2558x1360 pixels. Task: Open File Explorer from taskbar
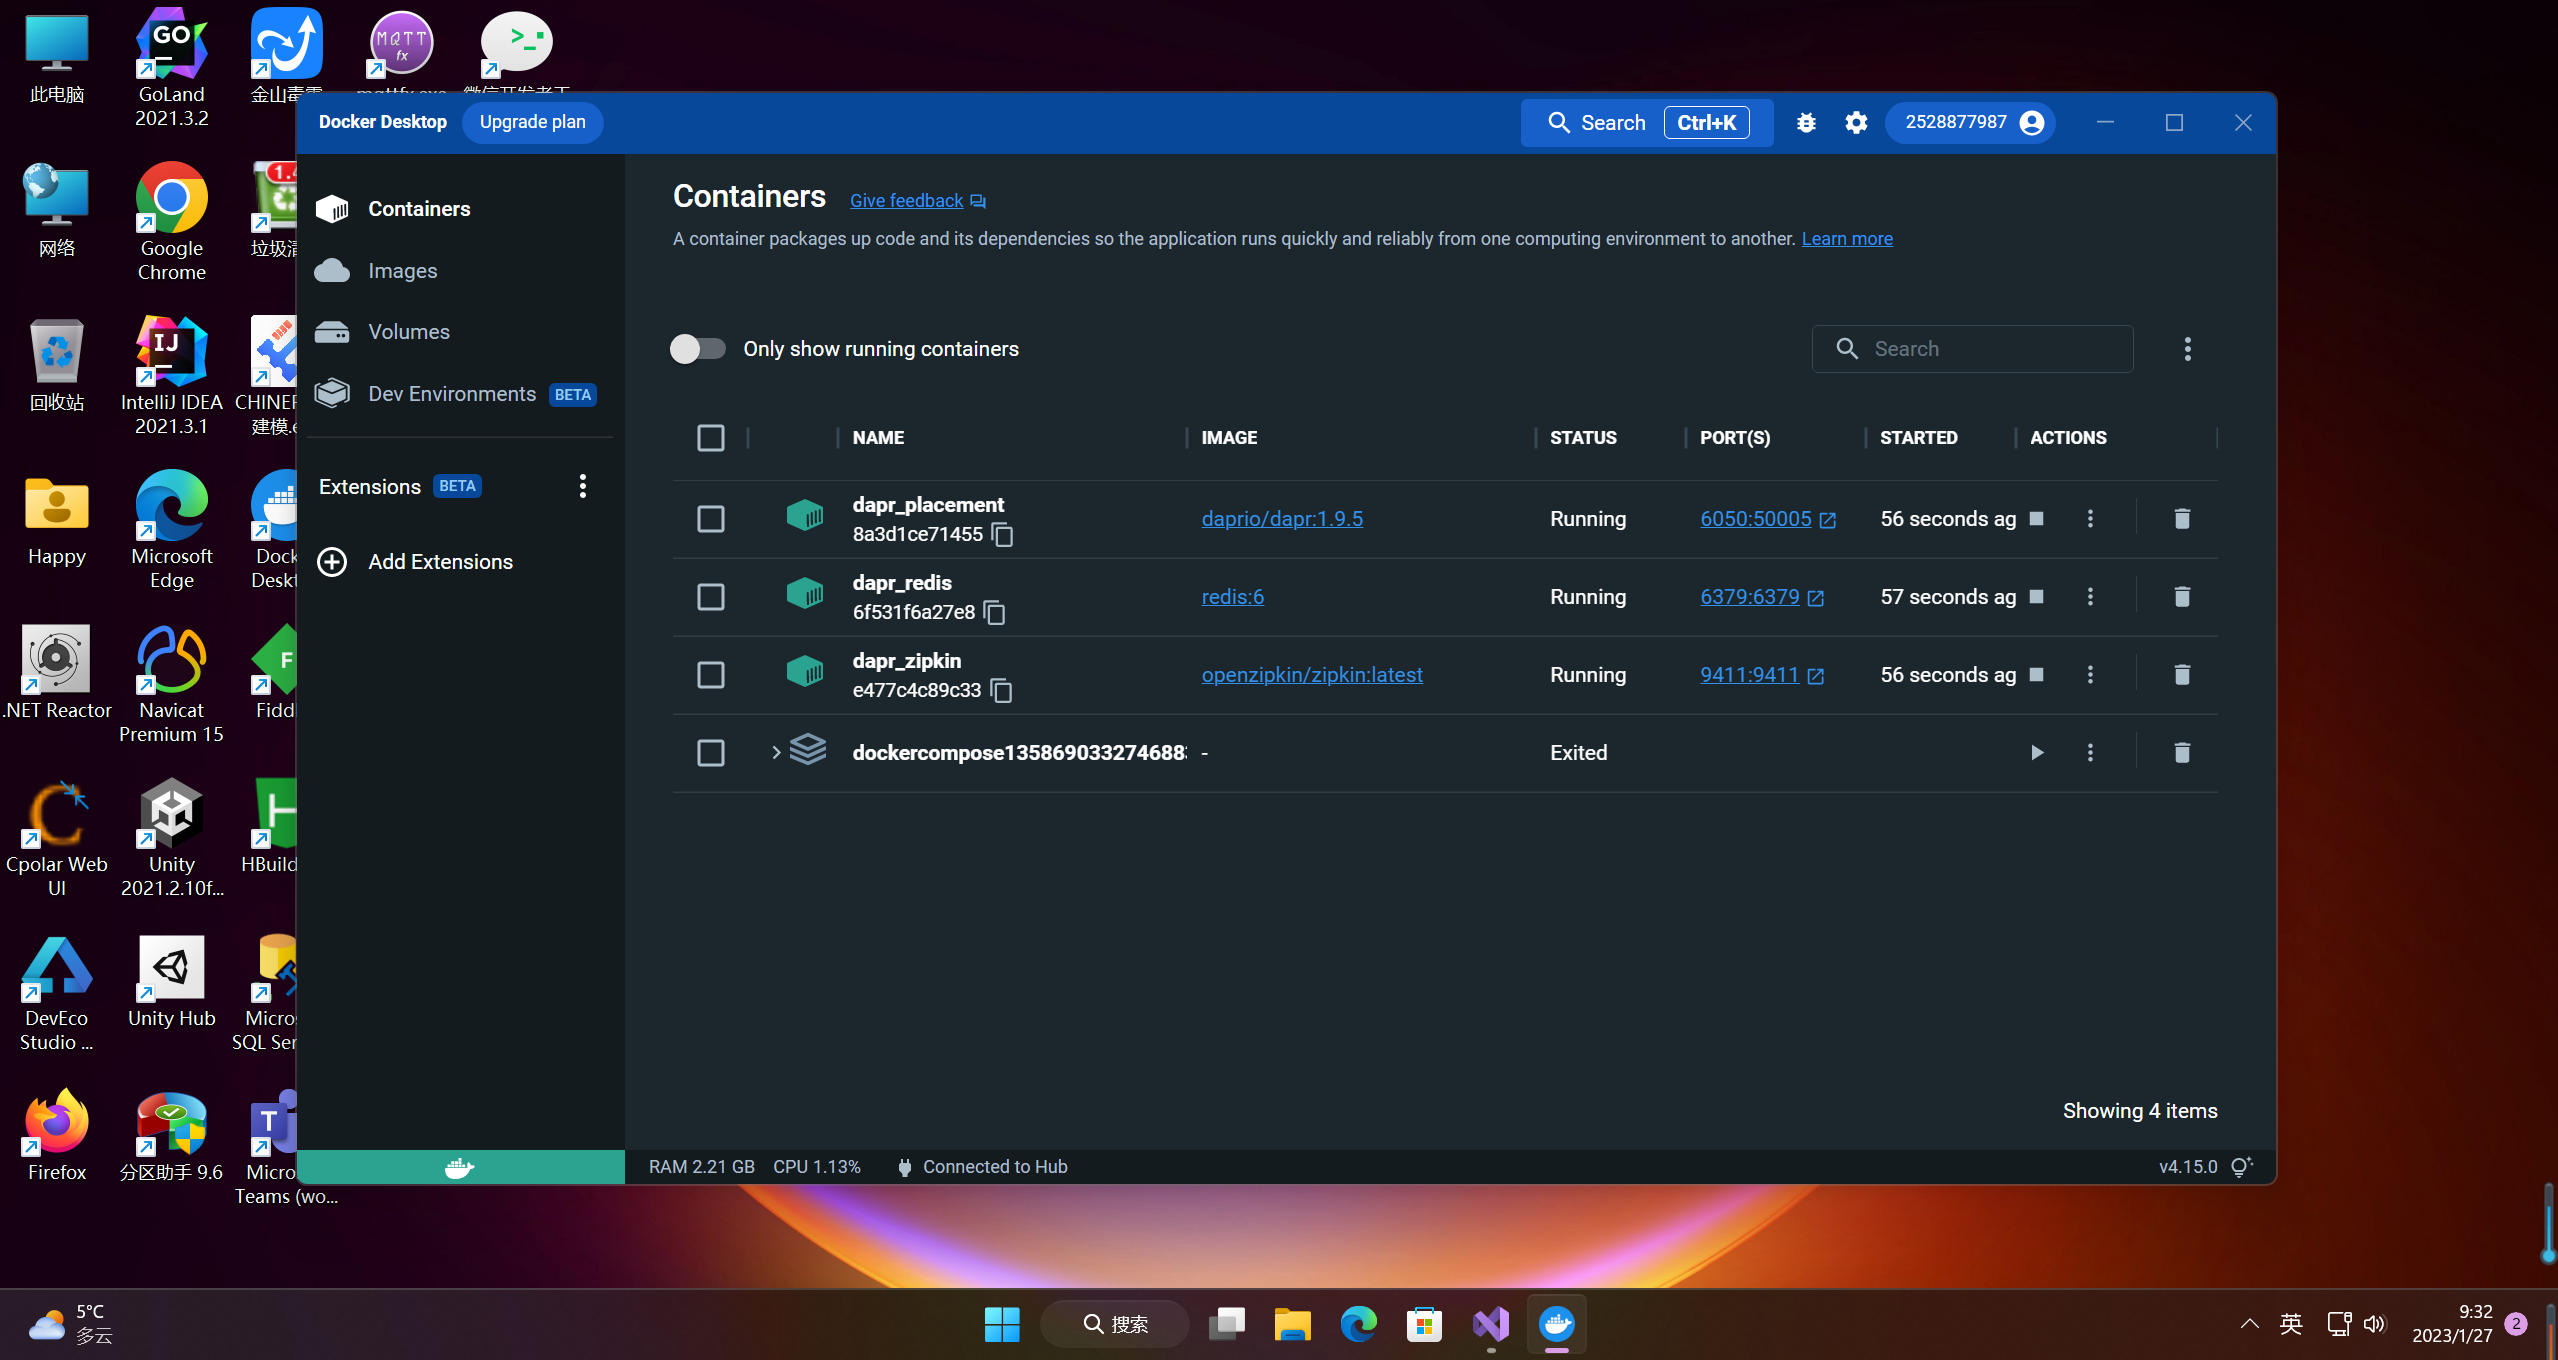(x=1292, y=1324)
